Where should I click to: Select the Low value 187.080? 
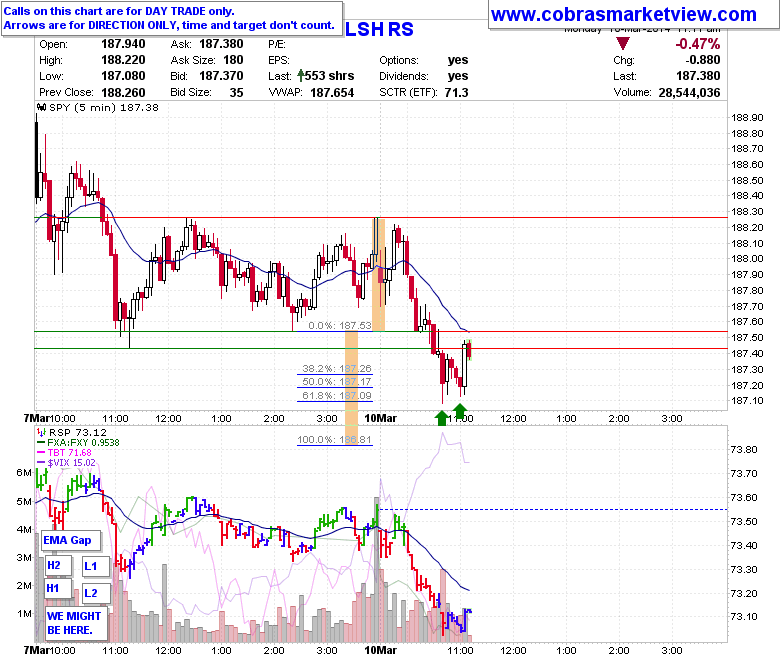tap(123, 76)
